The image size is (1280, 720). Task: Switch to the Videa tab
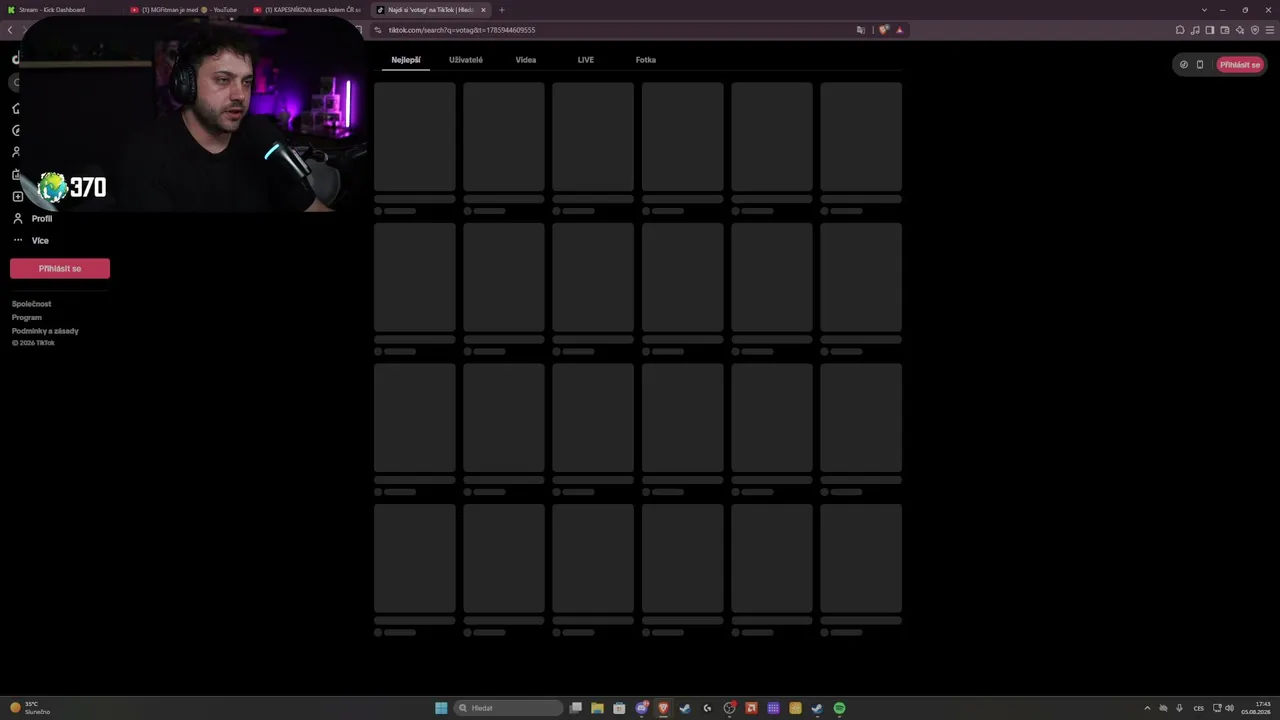[526, 60]
